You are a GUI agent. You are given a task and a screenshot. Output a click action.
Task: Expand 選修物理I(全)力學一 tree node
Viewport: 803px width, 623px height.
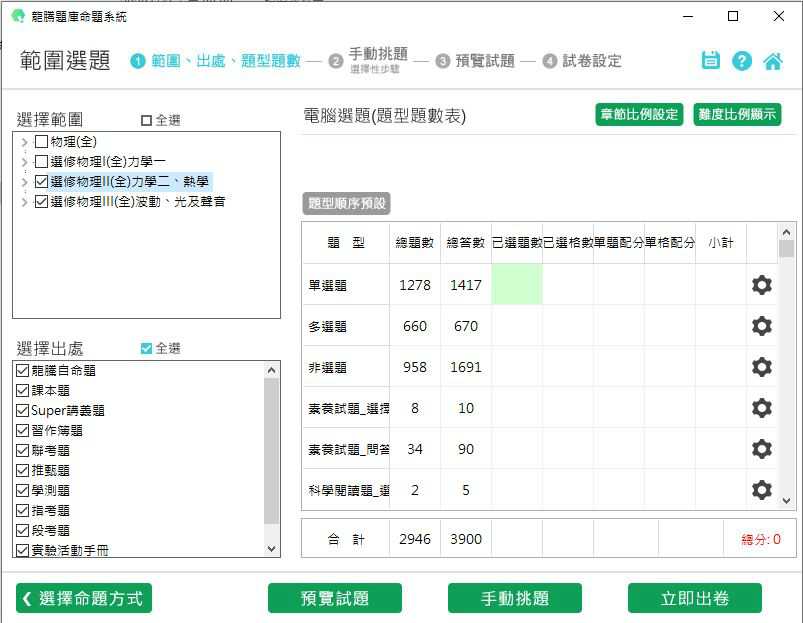point(24,162)
